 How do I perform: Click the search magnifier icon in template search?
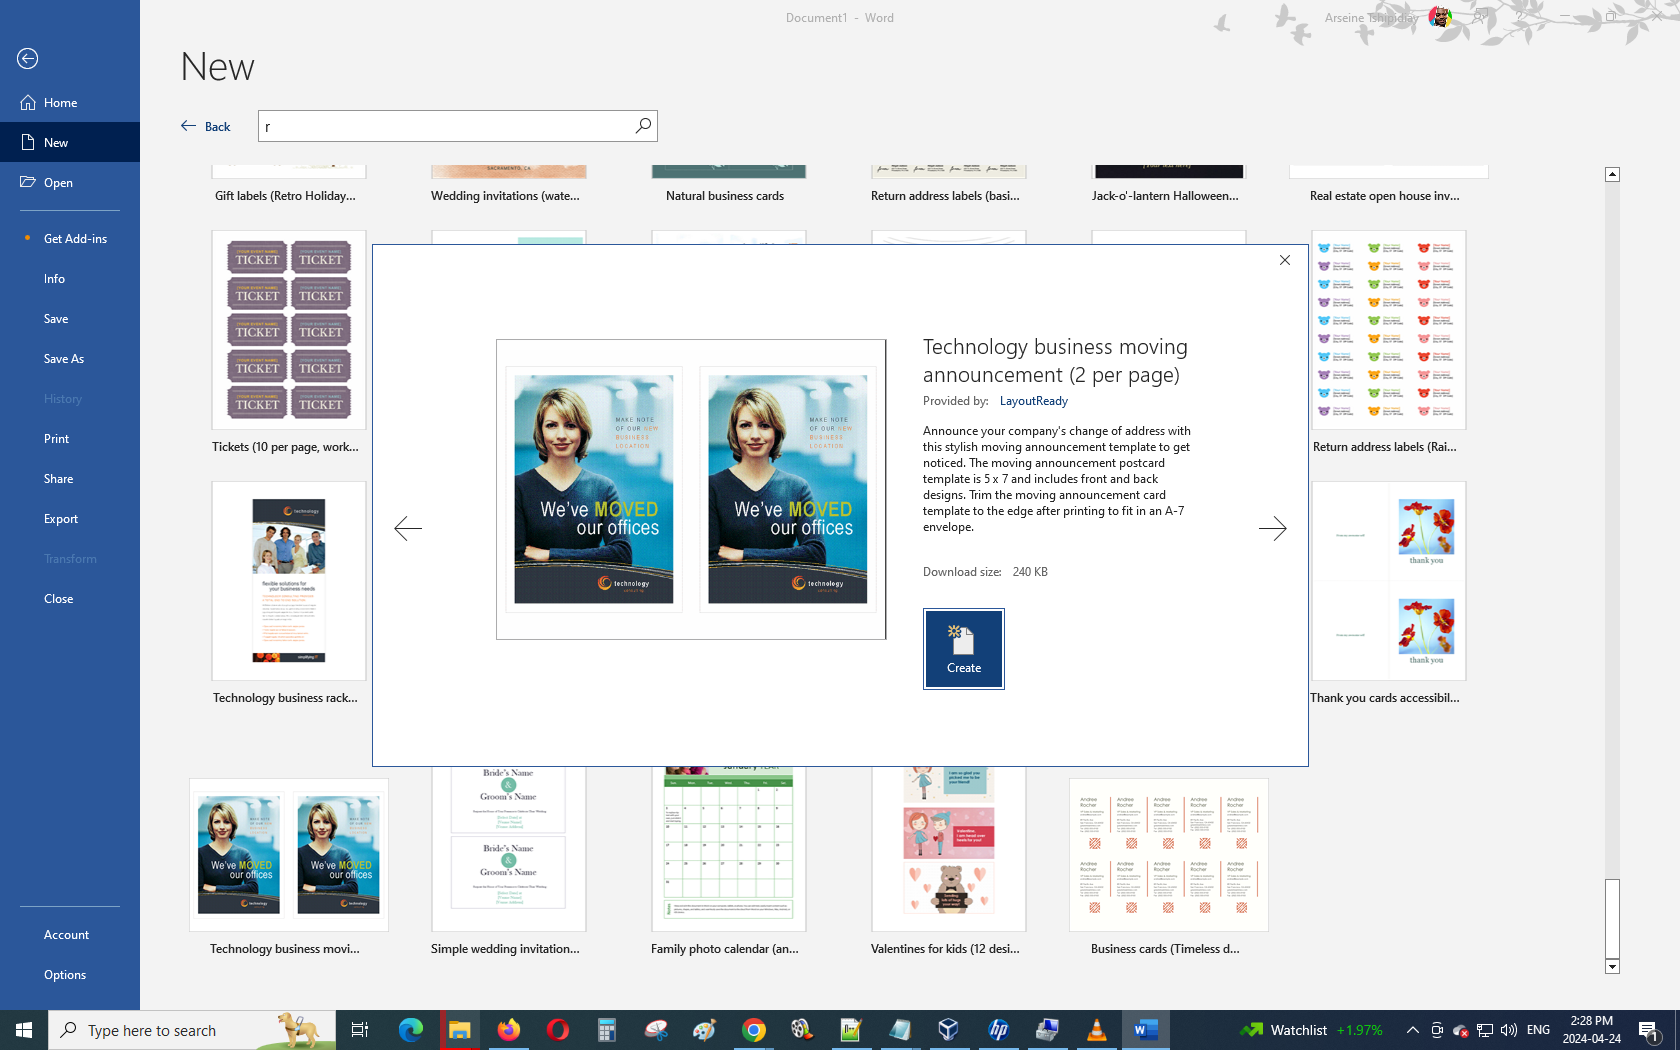click(x=643, y=126)
